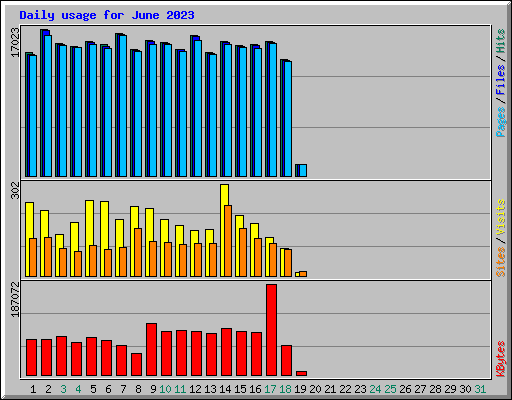Click the short cyan bar for day 19

(x=303, y=170)
